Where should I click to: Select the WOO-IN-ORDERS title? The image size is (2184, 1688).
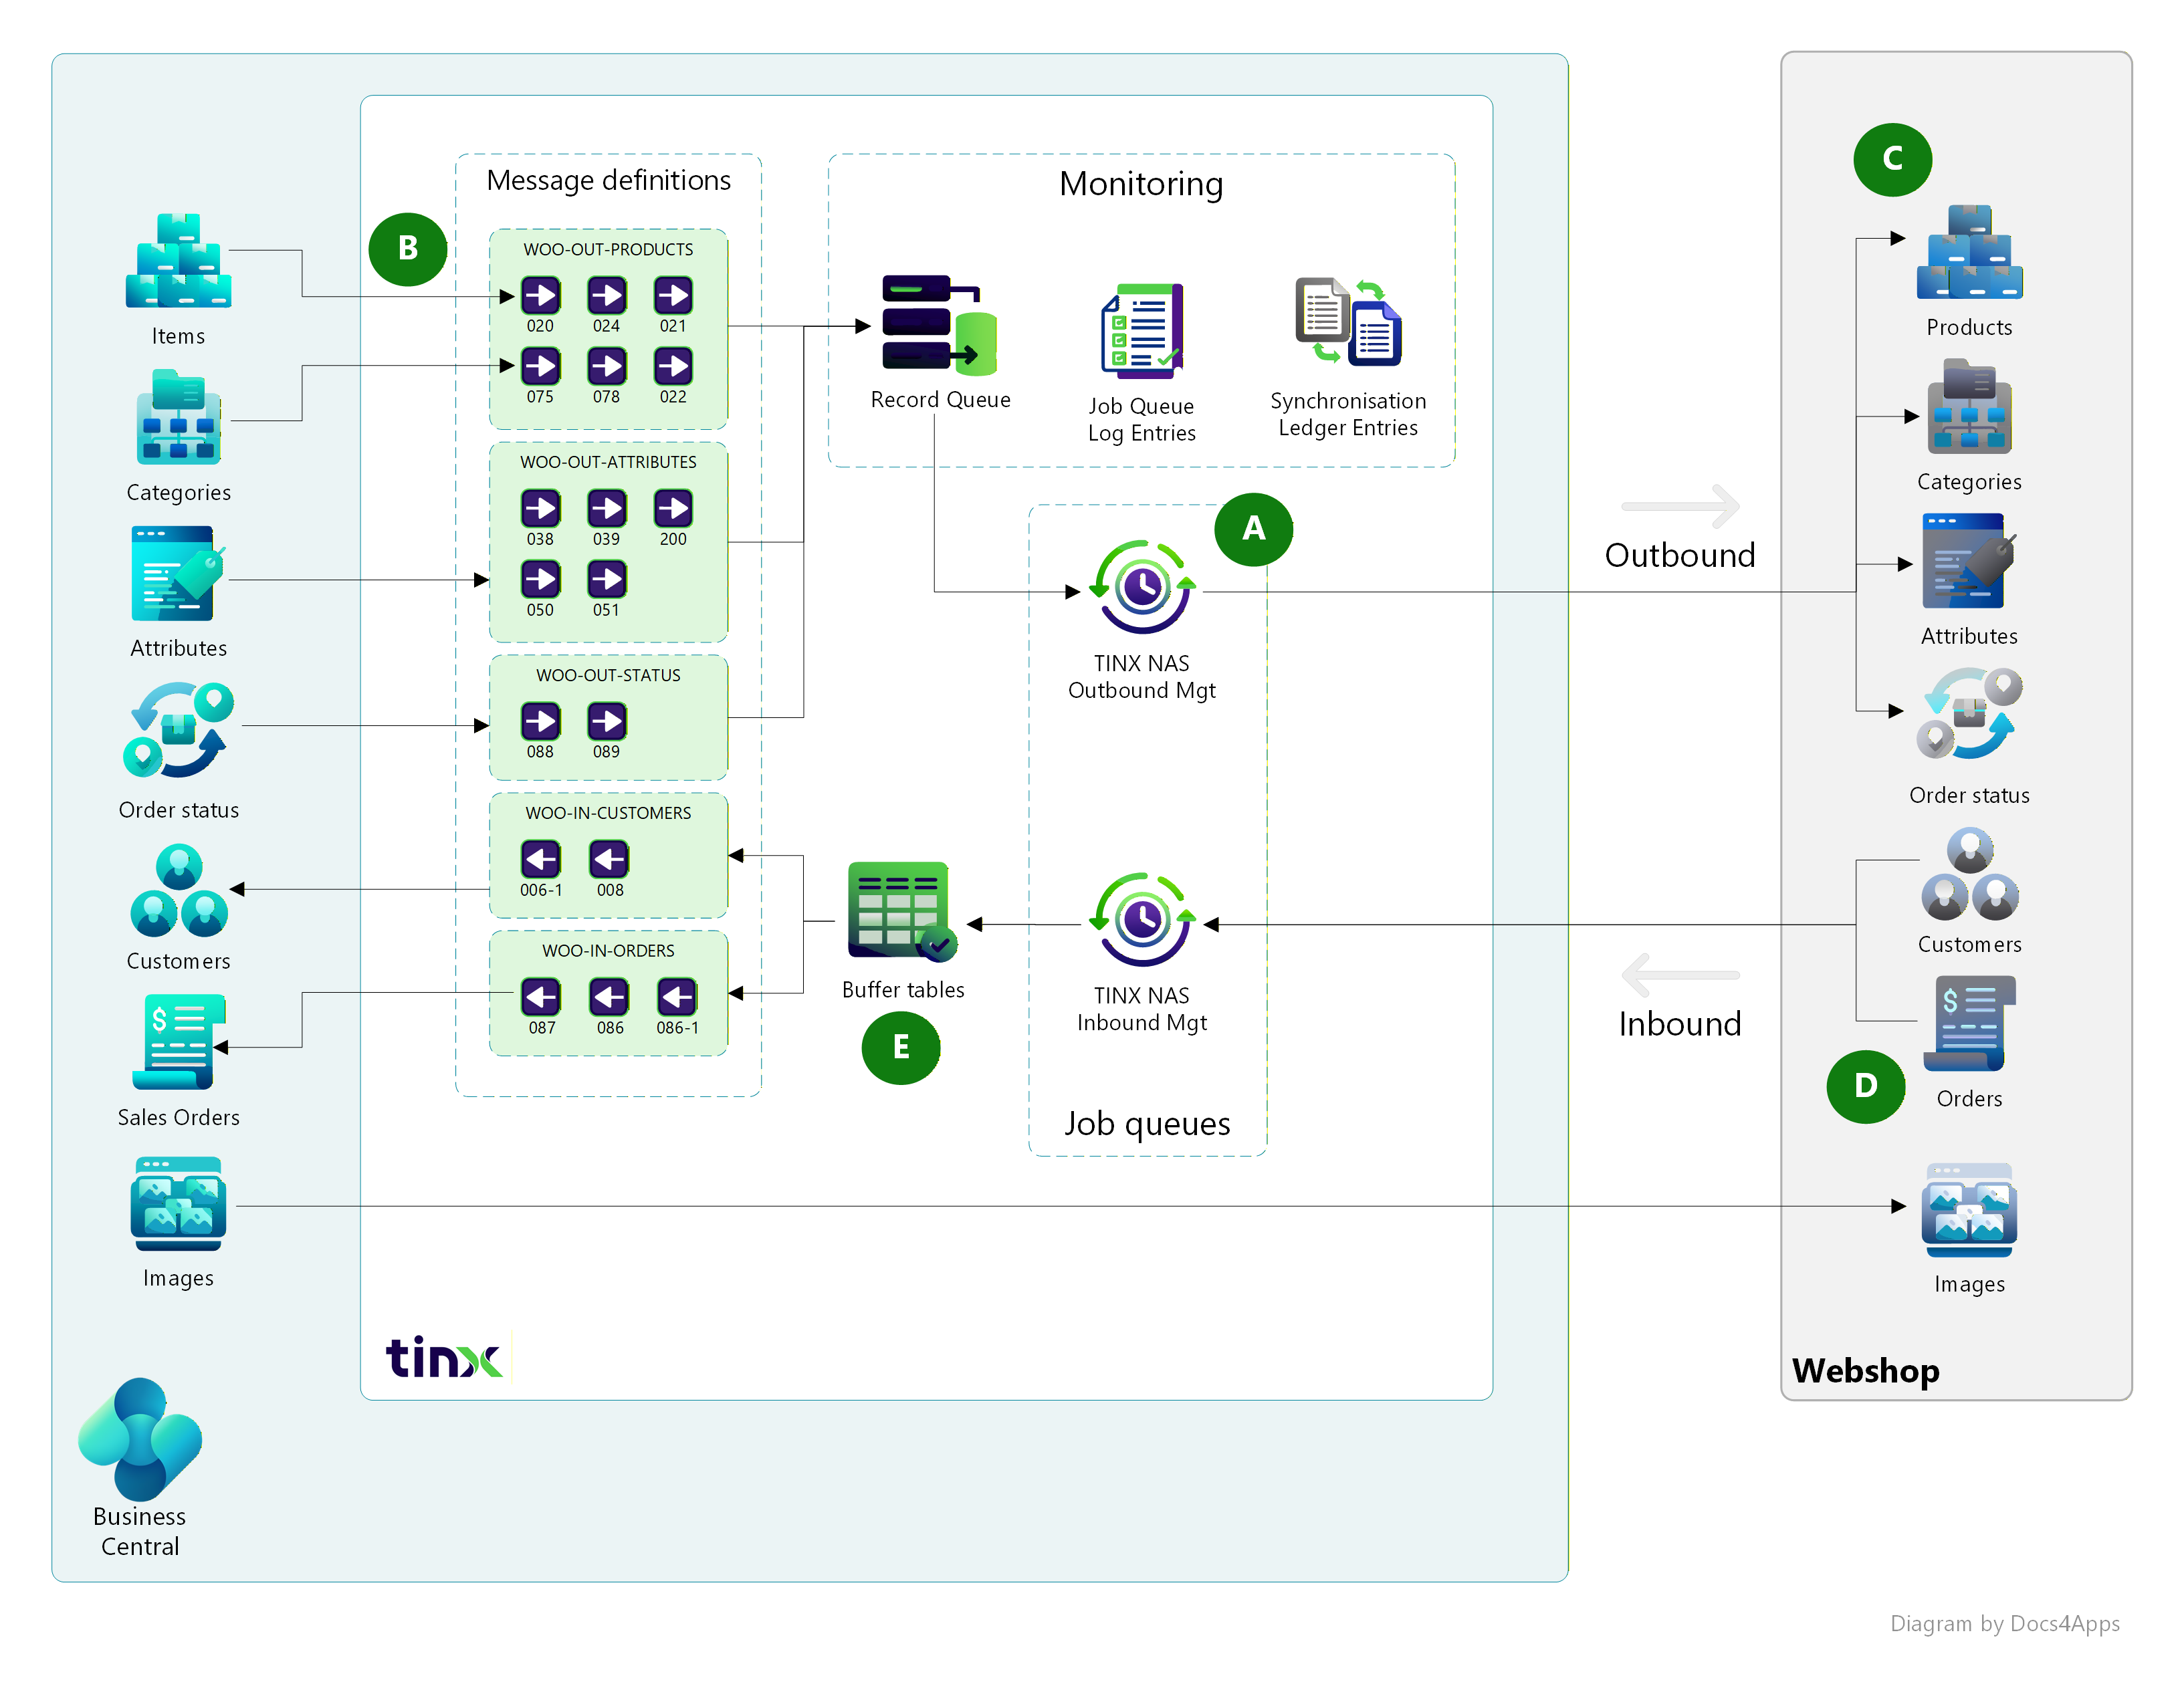pyautogui.click(x=608, y=951)
